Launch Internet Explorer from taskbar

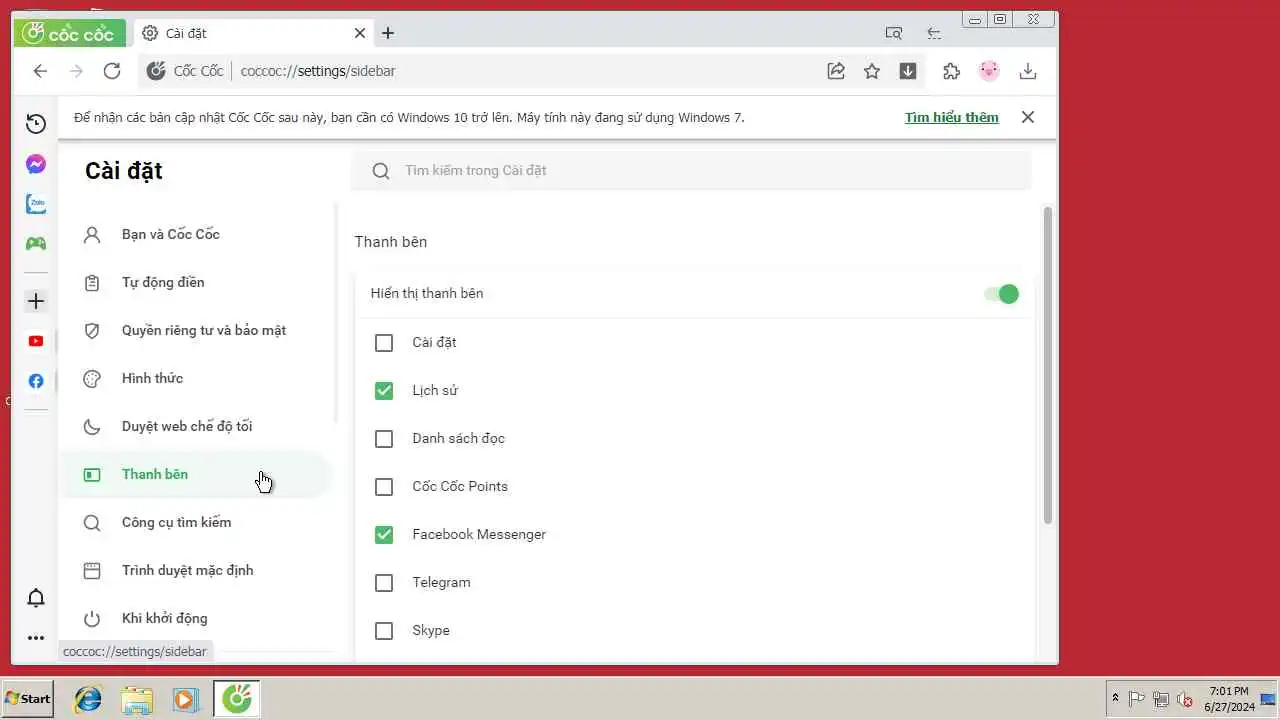(x=88, y=699)
